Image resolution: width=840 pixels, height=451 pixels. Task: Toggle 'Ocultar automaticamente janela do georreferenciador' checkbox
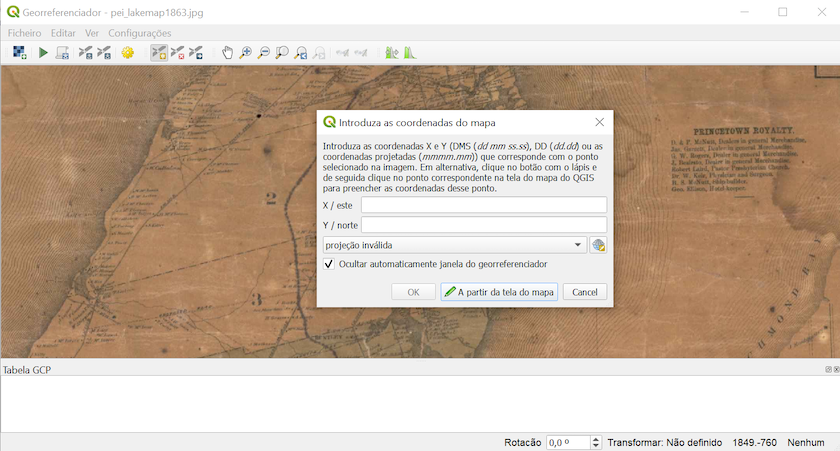329,264
